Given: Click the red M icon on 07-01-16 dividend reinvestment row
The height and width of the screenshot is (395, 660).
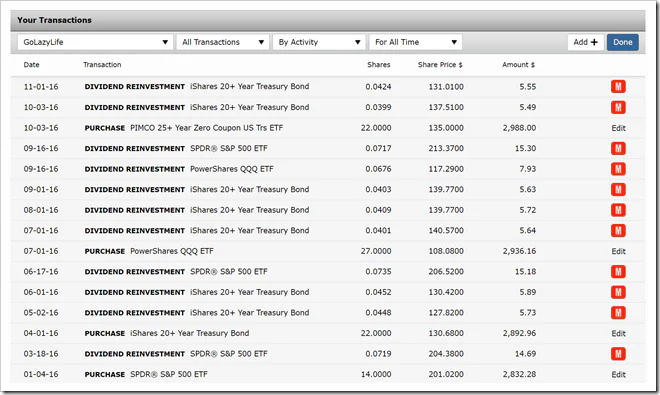Looking at the screenshot, I should coord(618,231).
